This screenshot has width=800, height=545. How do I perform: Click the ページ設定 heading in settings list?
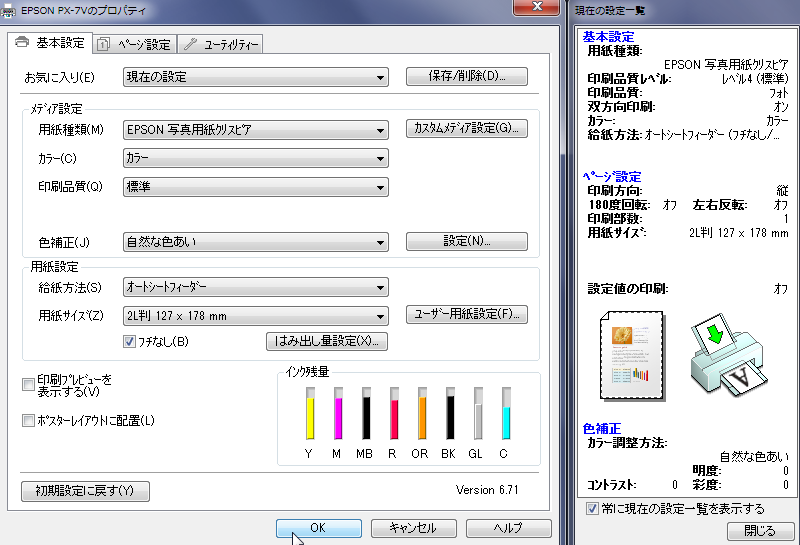click(612, 177)
